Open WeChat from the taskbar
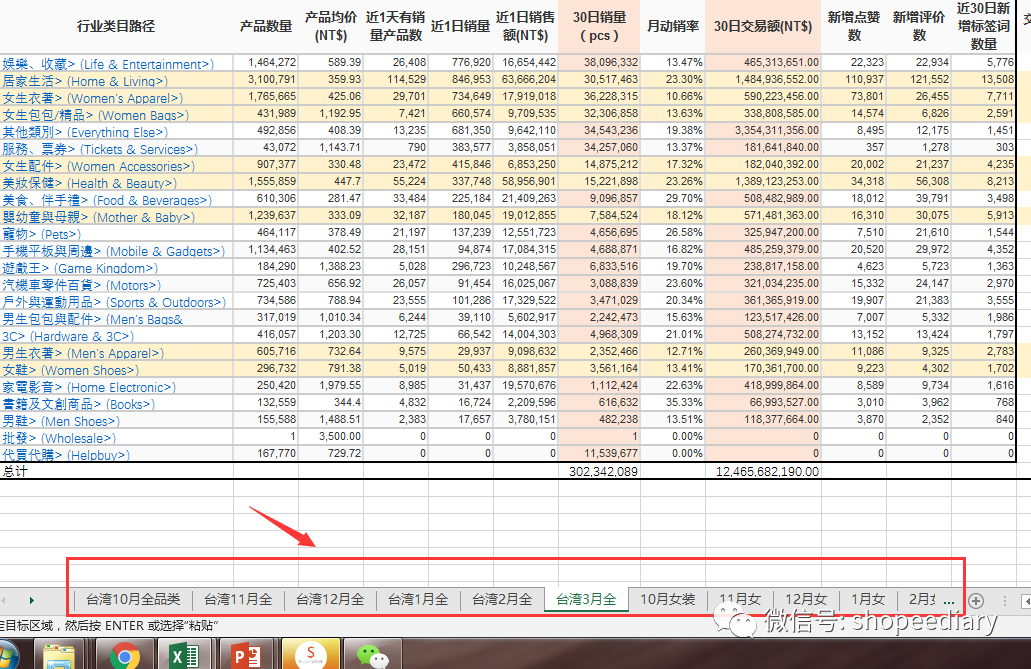 pyautogui.click(x=372, y=654)
